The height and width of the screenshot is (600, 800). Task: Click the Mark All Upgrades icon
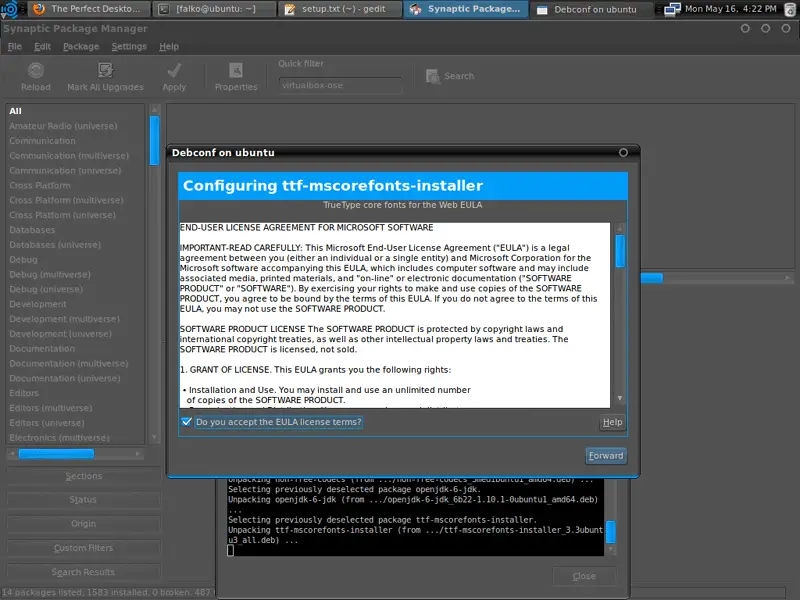point(105,70)
